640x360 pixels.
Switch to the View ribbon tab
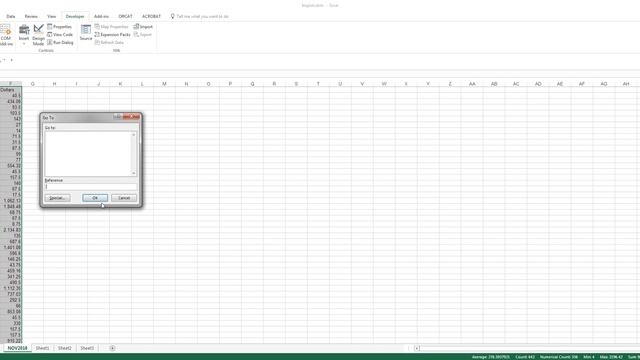pyautogui.click(x=51, y=16)
